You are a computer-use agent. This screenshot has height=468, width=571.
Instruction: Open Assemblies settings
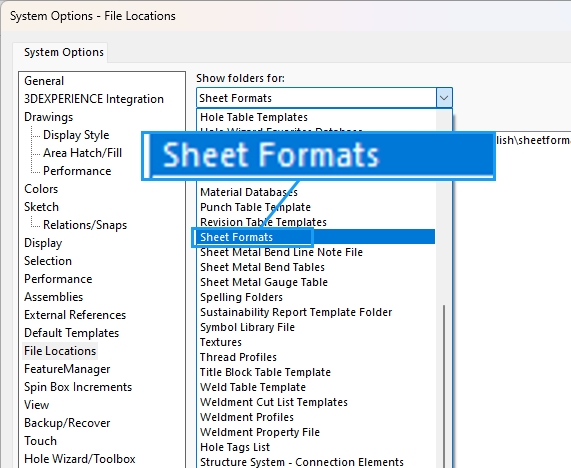click(54, 297)
